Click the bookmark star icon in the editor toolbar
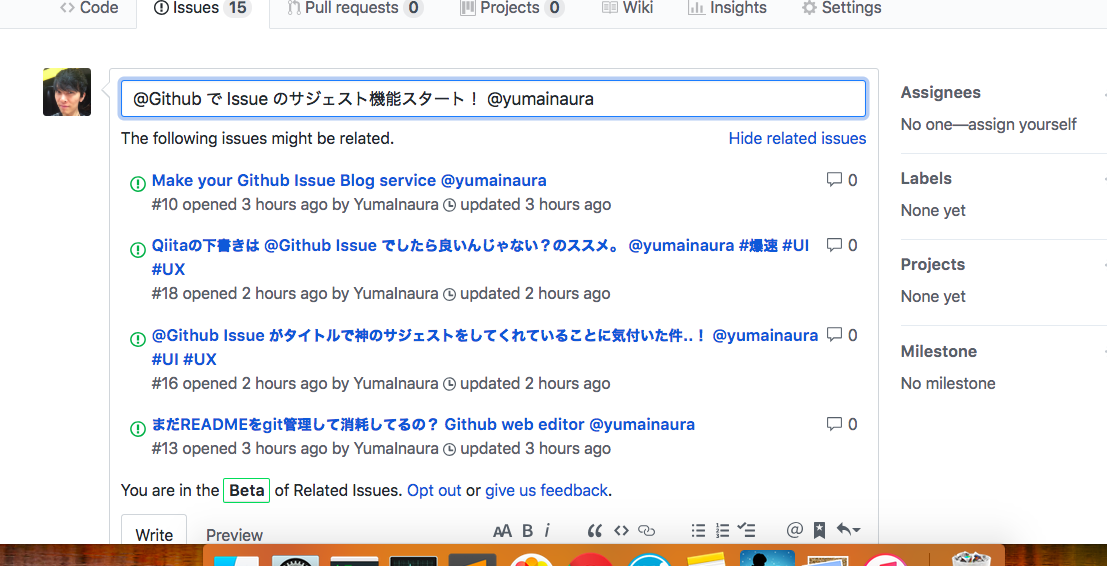The width and height of the screenshot is (1107, 566). [820, 531]
